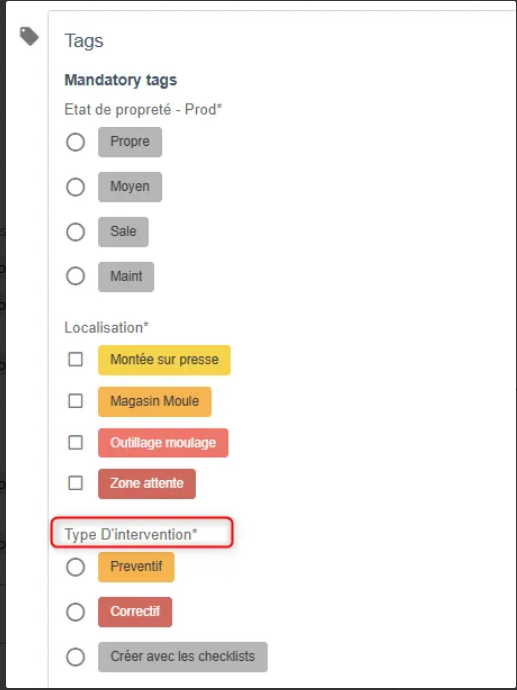Select Créer avec les checklists radio
The height and width of the screenshot is (690, 517).
click(x=76, y=657)
